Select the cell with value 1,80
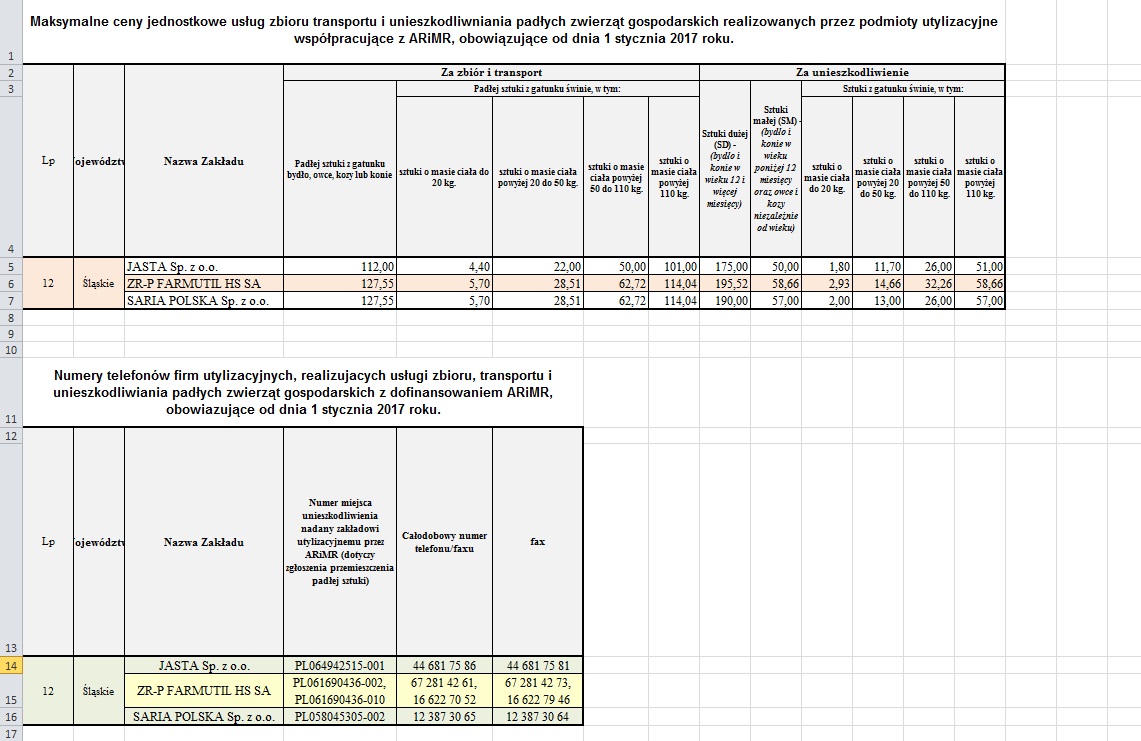Viewport: 1141px width, 741px height. 827,266
